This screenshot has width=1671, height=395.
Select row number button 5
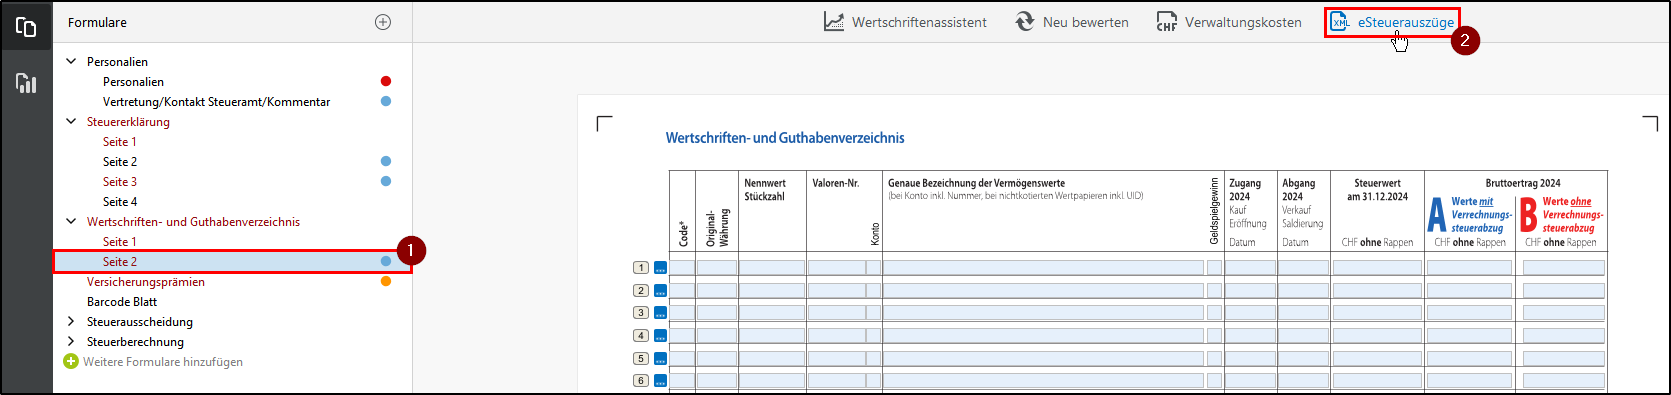(641, 358)
